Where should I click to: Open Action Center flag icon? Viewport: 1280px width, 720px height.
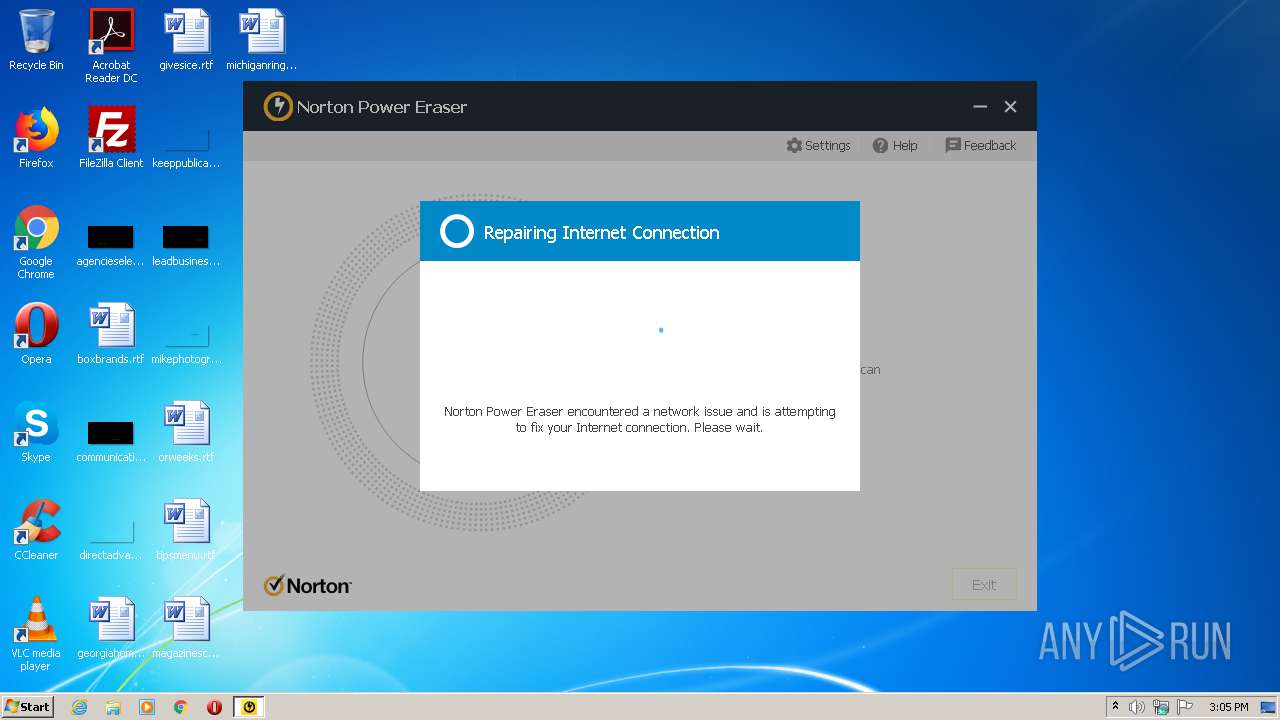coord(1185,707)
